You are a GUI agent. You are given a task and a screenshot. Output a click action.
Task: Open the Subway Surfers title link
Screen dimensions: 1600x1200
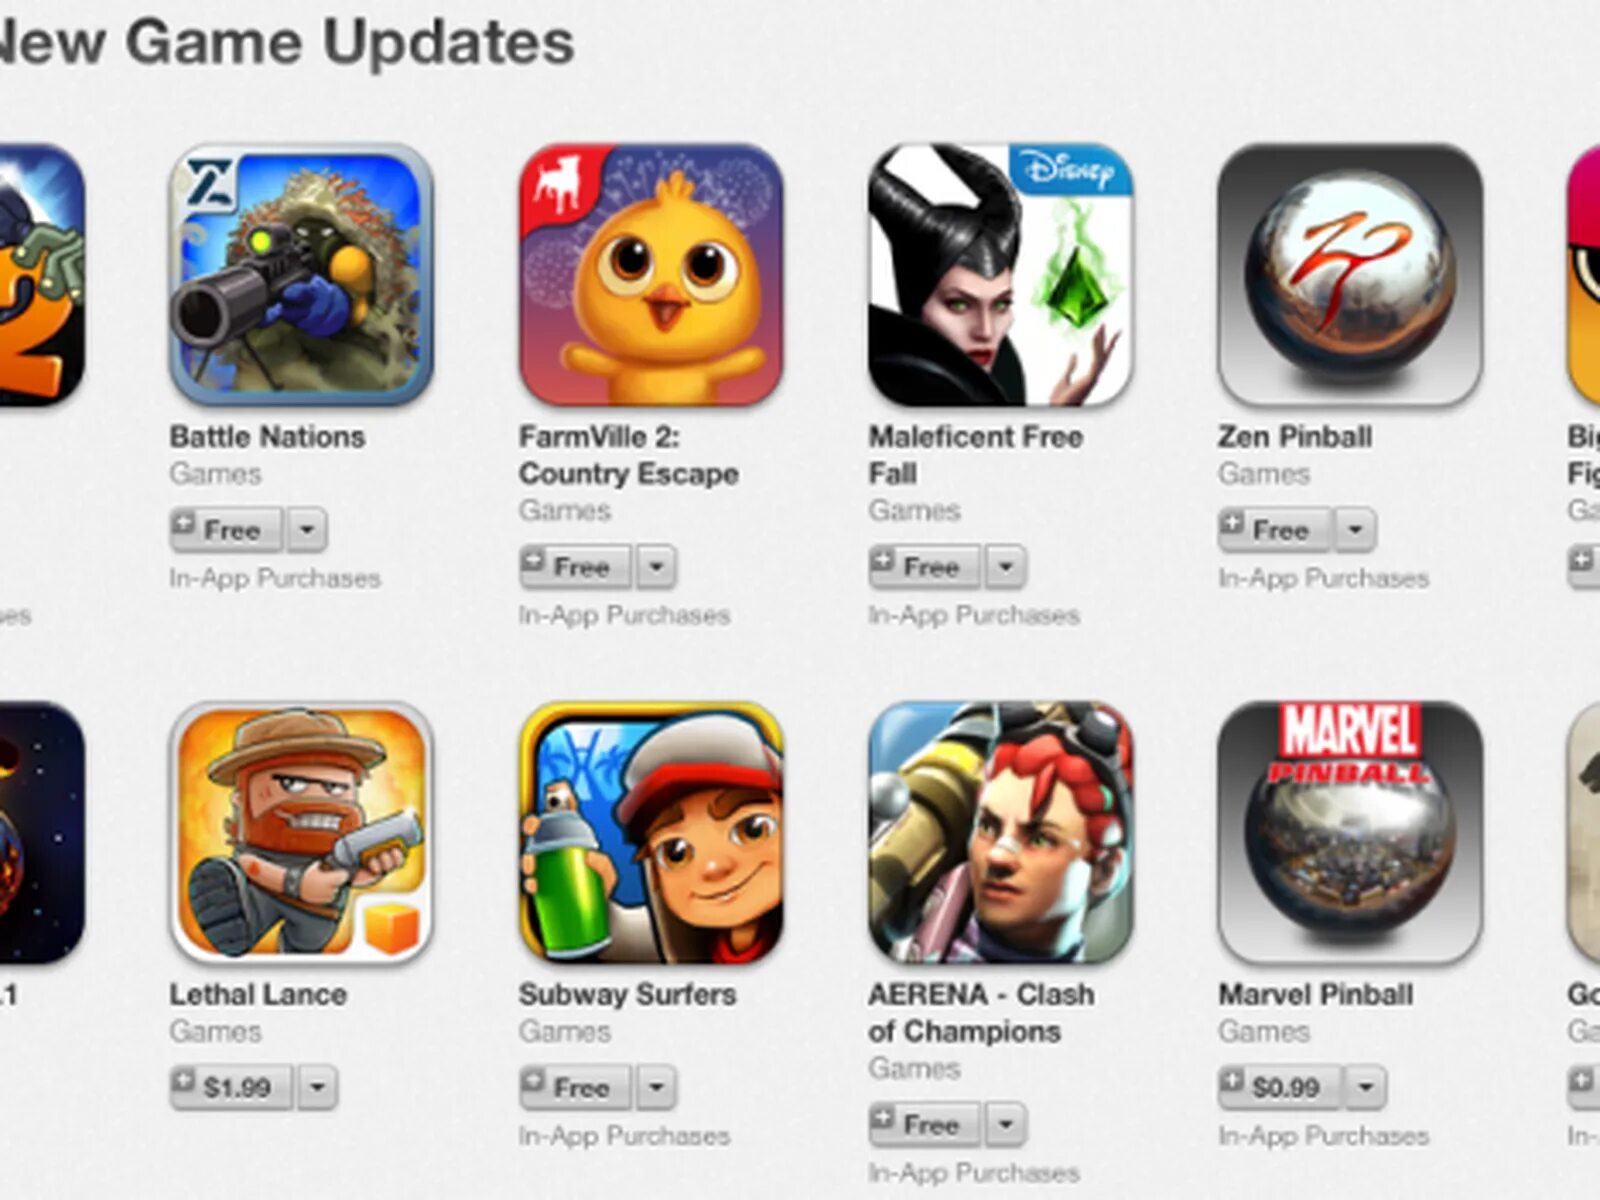tap(628, 995)
